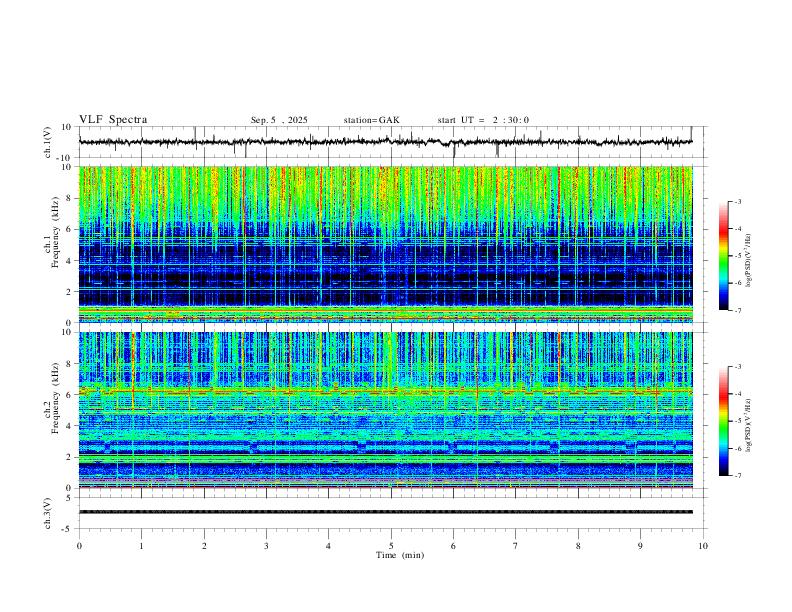Select the date text "Sep. 5 , 2025"
The height and width of the screenshot is (612, 792).
pos(279,120)
